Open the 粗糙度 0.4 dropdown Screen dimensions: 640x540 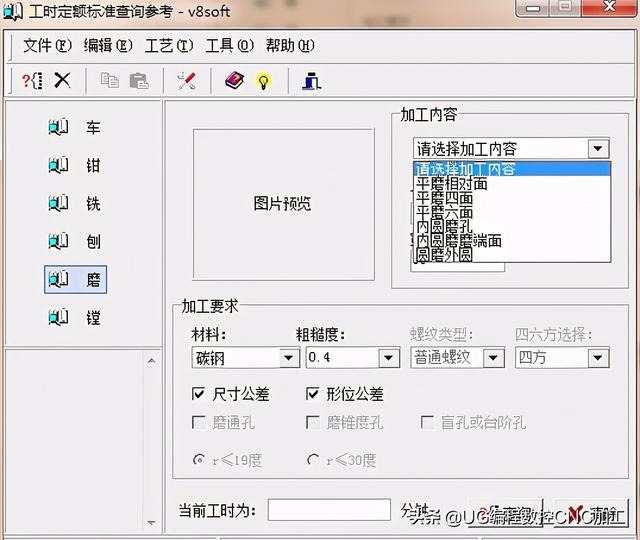pyautogui.click(x=389, y=358)
